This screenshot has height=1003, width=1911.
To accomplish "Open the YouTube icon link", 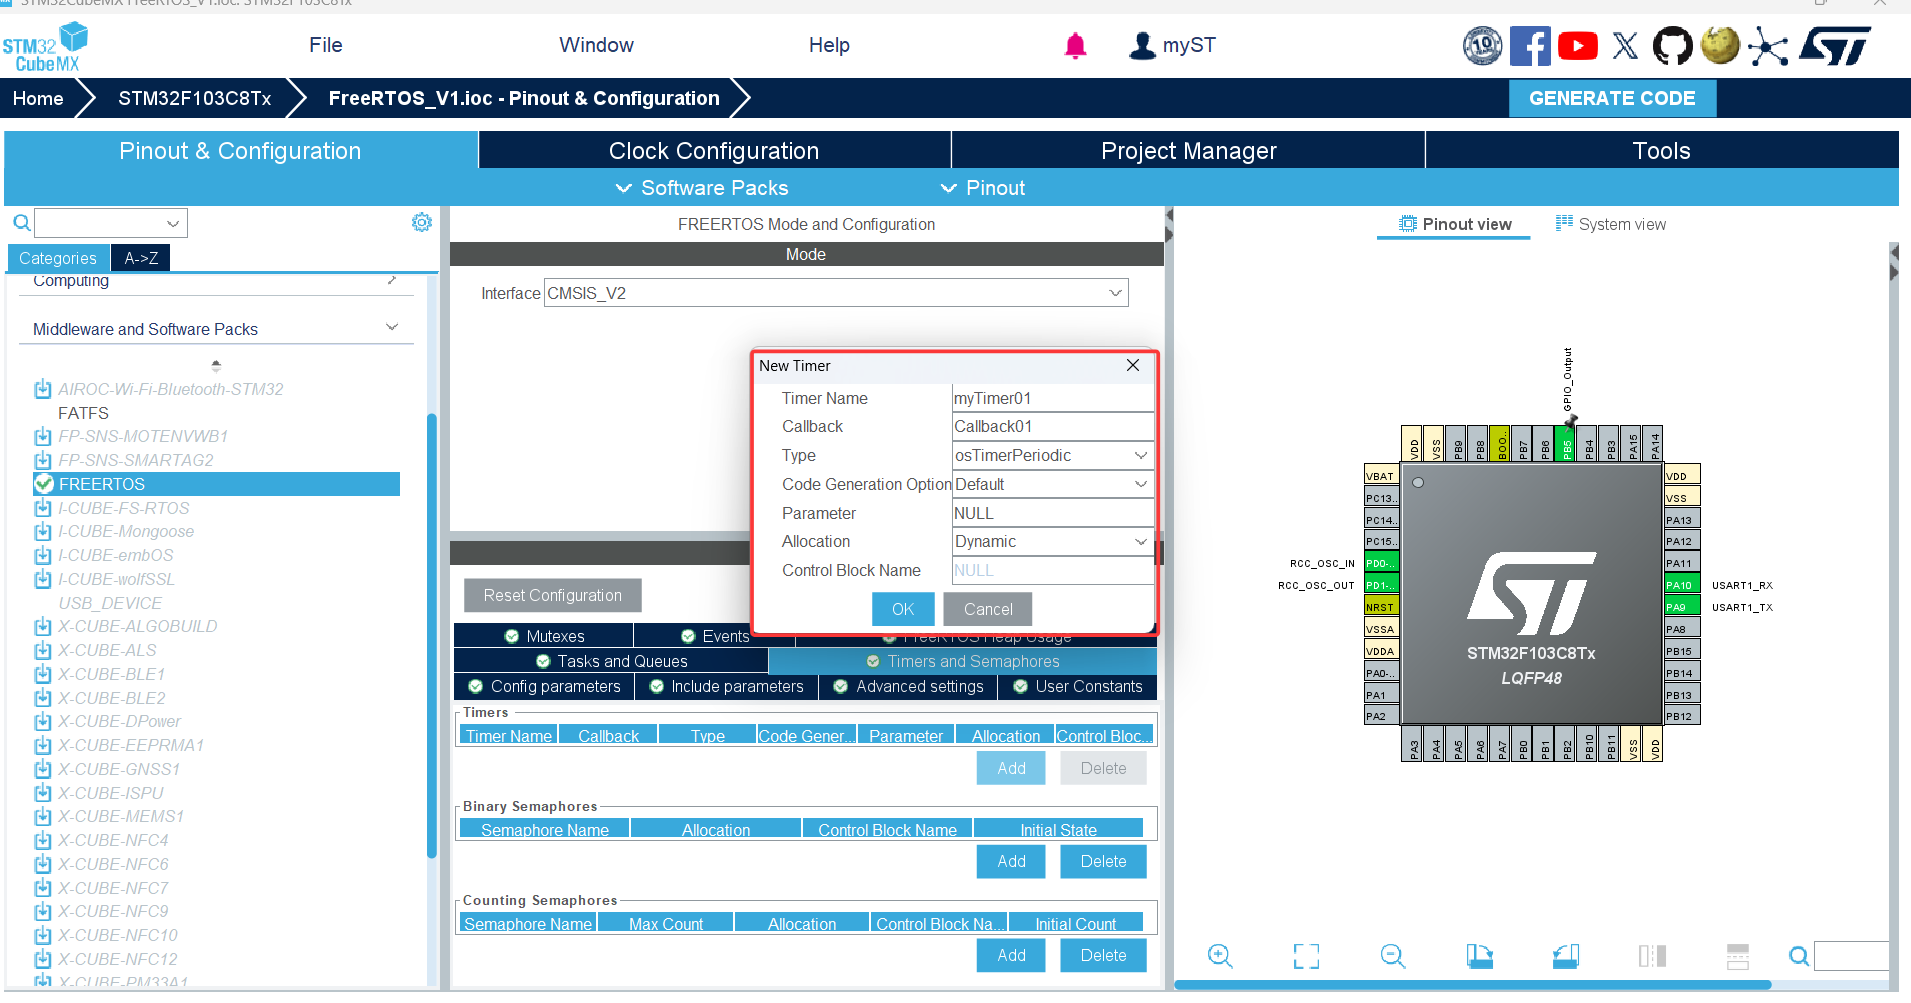I will click(1578, 46).
